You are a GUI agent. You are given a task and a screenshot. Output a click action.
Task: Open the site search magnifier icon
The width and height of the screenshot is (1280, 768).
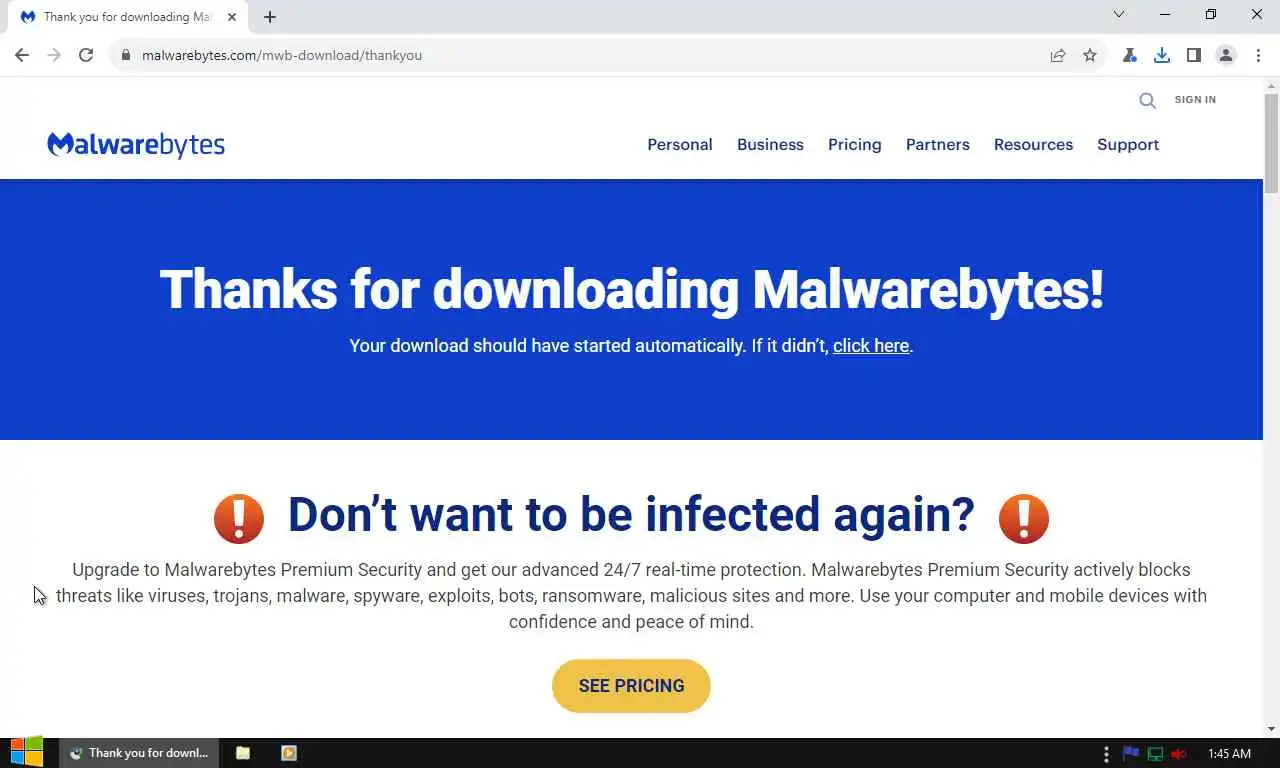point(1147,100)
